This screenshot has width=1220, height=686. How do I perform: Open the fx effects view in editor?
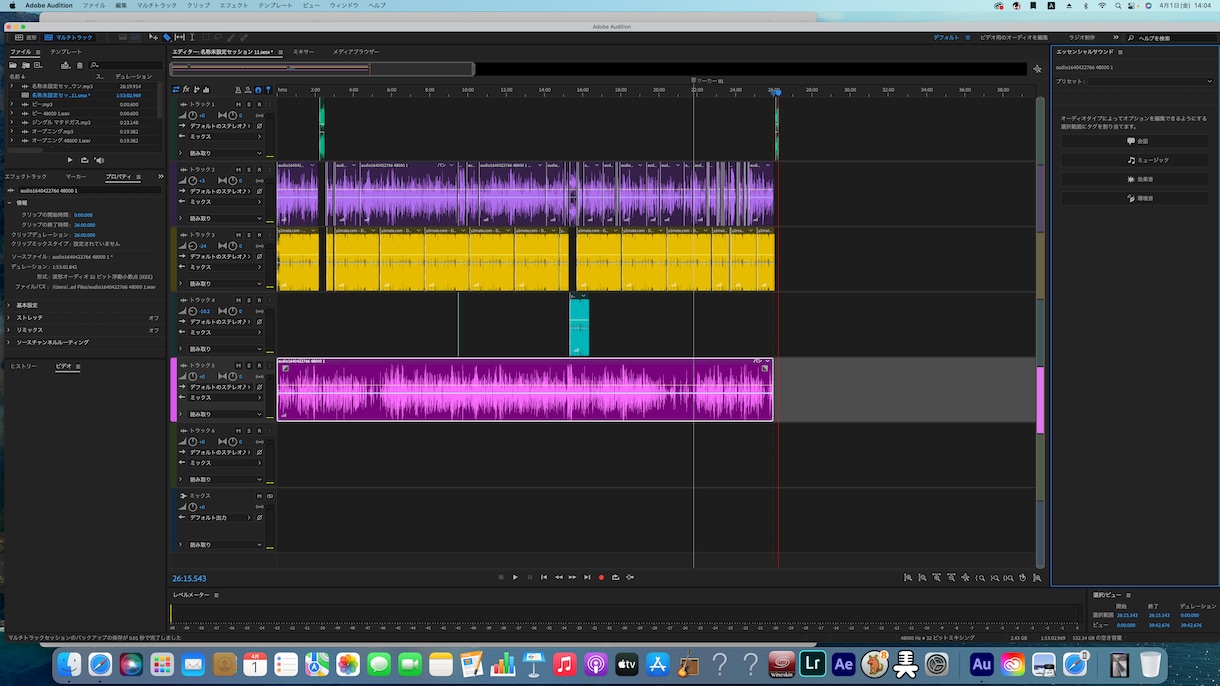(186, 90)
